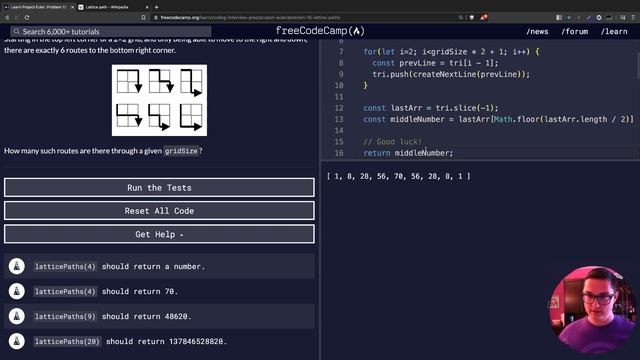
Task: Close the Learn Project Euler tab
Action: click(x=72, y=7)
